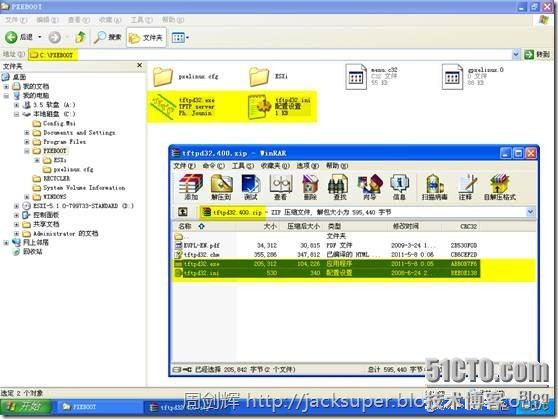Image resolution: width=558 pixels, height=419 pixels.
Task: Sort WinRAR list by 名称 column header
Action: click(204, 226)
